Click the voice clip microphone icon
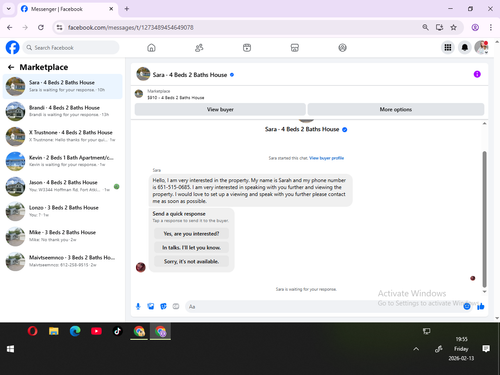The height and width of the screenshot is (375, 500). pyautogui.click(x=138, y=306)
